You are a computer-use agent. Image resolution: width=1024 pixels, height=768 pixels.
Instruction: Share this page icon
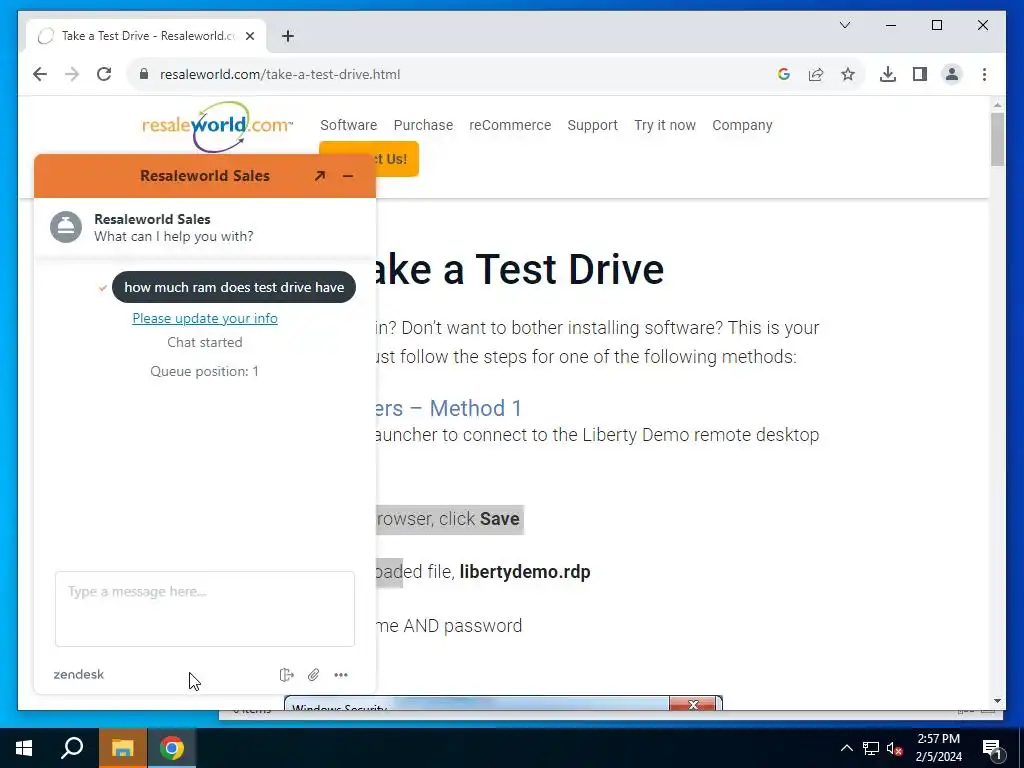(816, 74)
